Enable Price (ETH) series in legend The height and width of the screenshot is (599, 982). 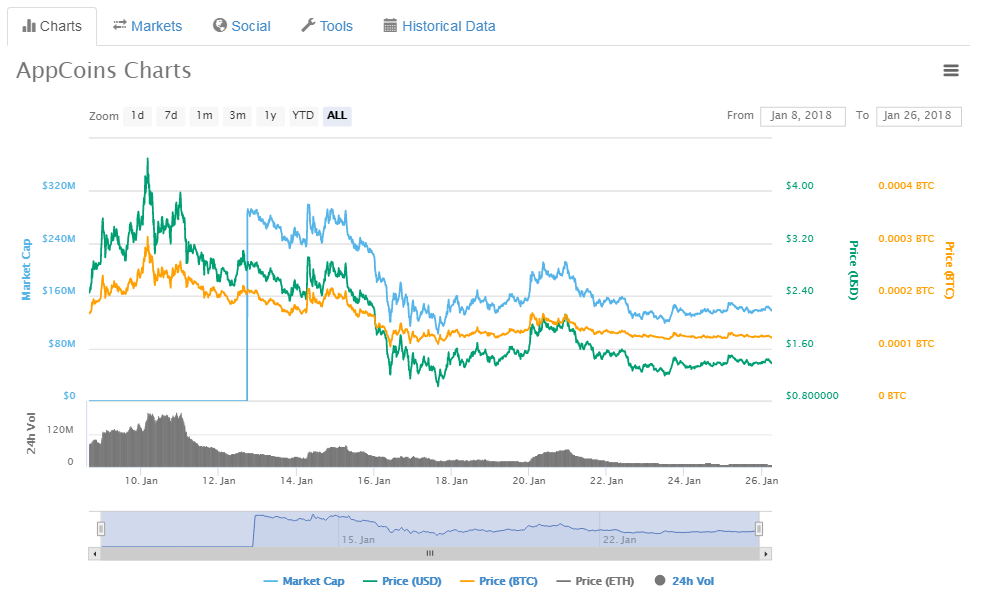point(595,581)
